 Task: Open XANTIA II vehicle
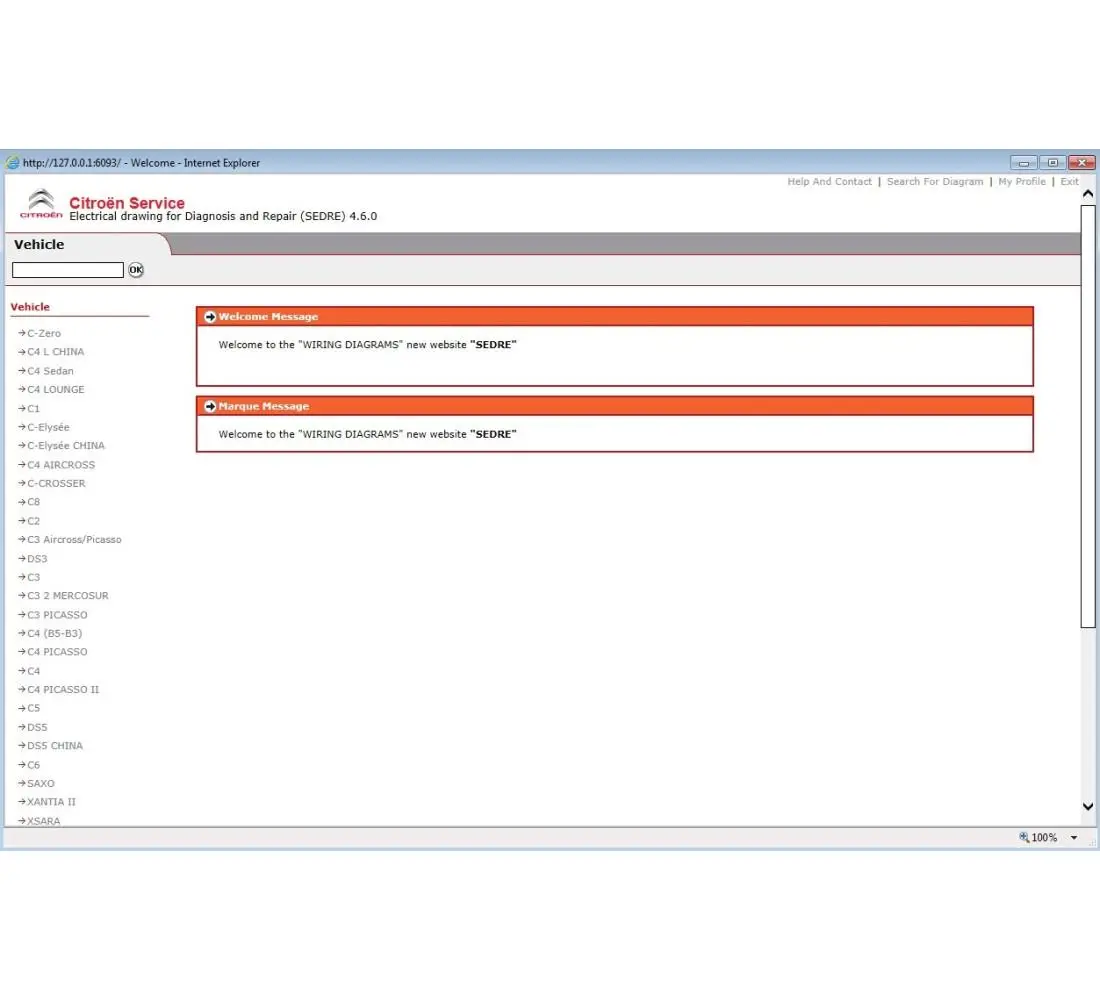[51, 802]
